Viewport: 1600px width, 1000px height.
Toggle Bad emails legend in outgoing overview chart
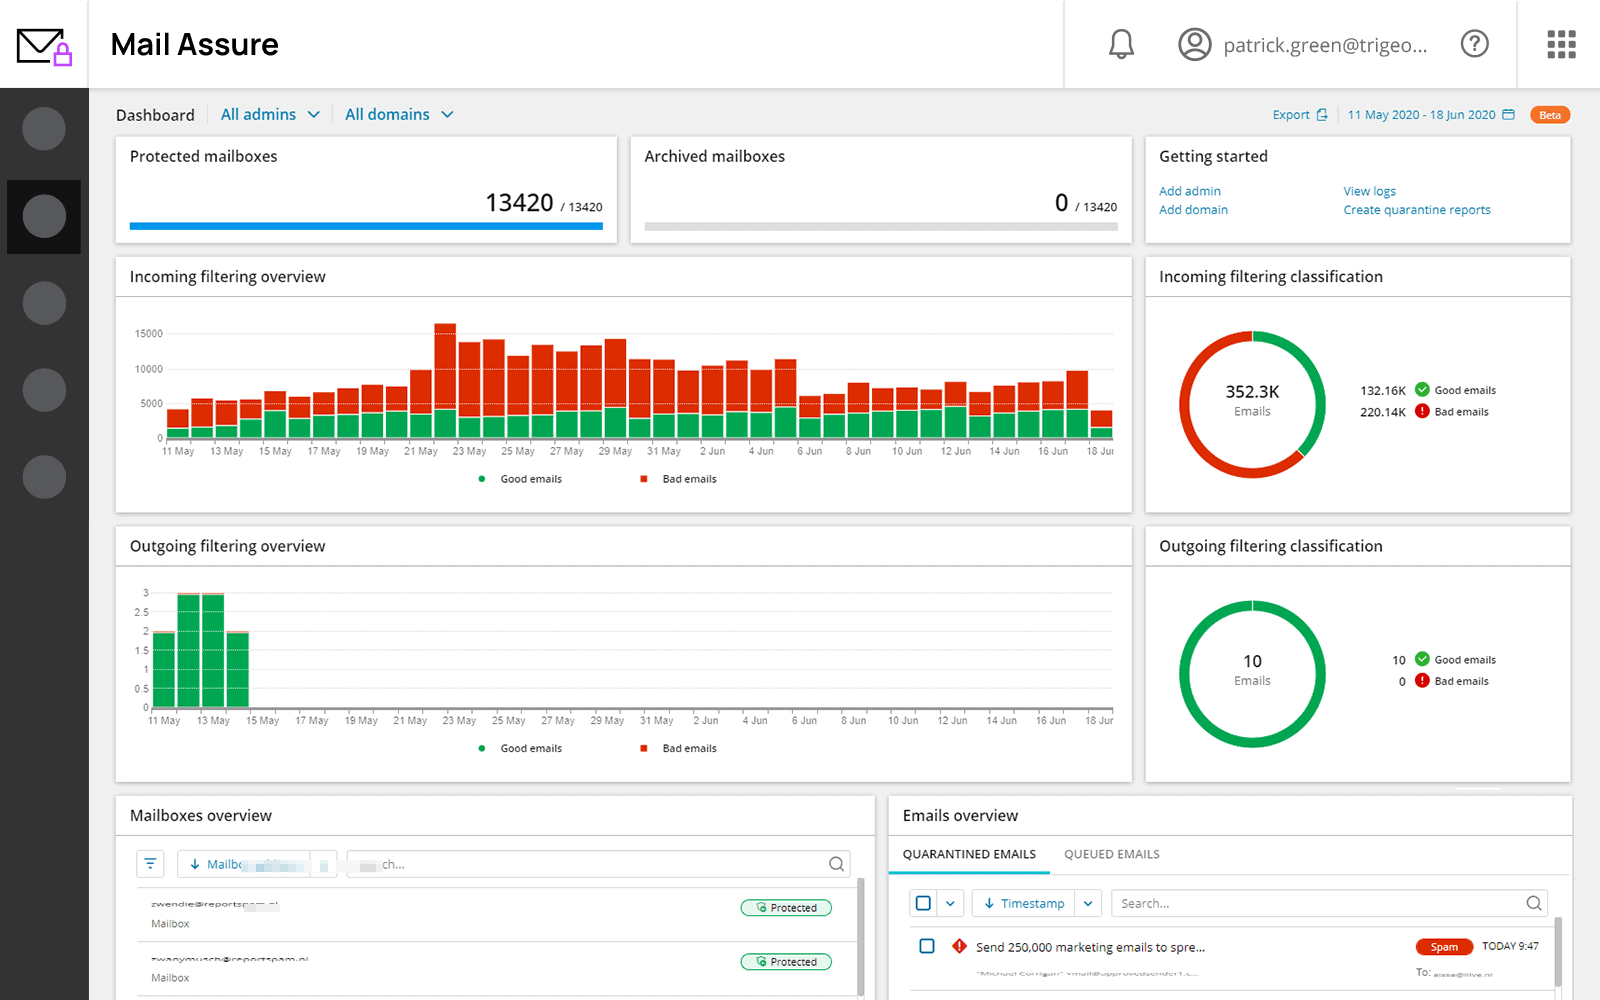pyautogui.click(x=678, y=748)
